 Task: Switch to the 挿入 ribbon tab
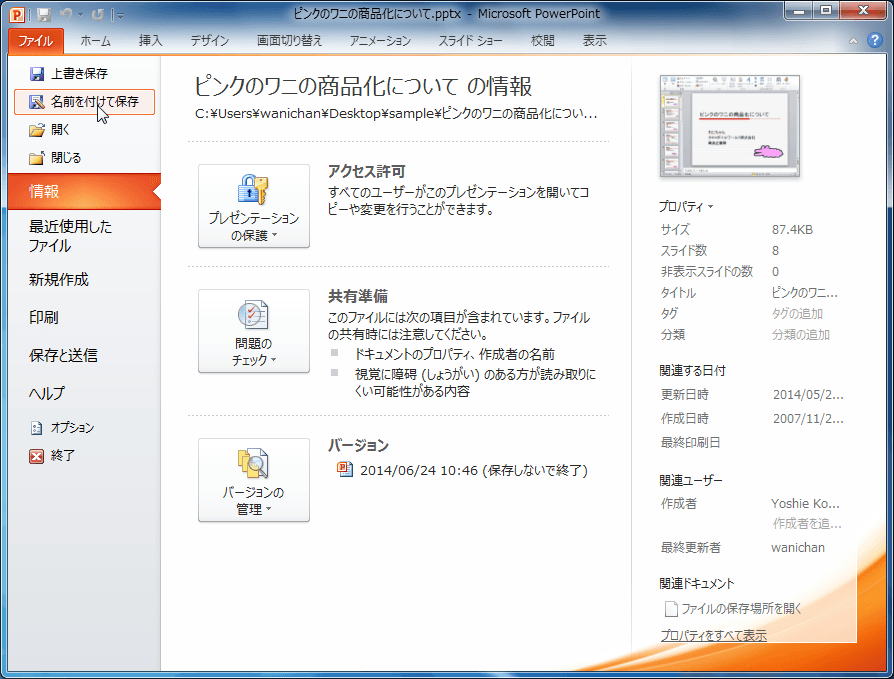point(151,41)
